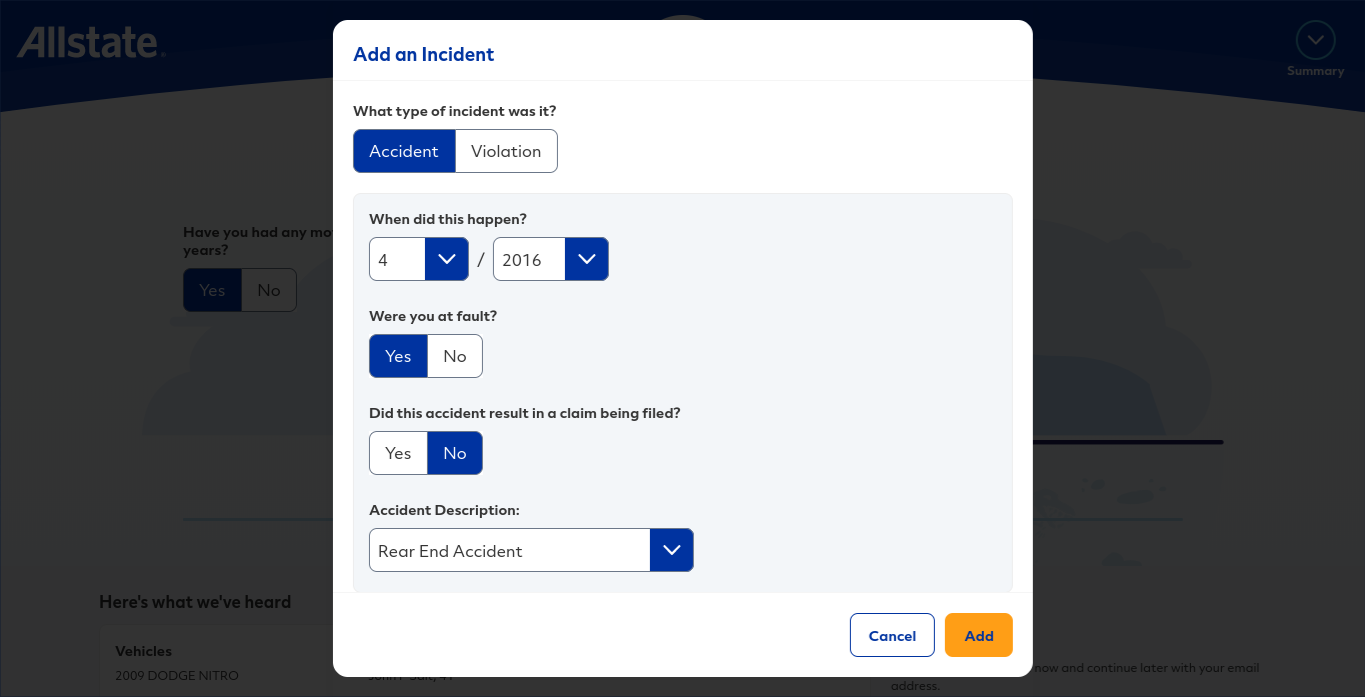Expand the Summary chevron icon

point(1315,41)
